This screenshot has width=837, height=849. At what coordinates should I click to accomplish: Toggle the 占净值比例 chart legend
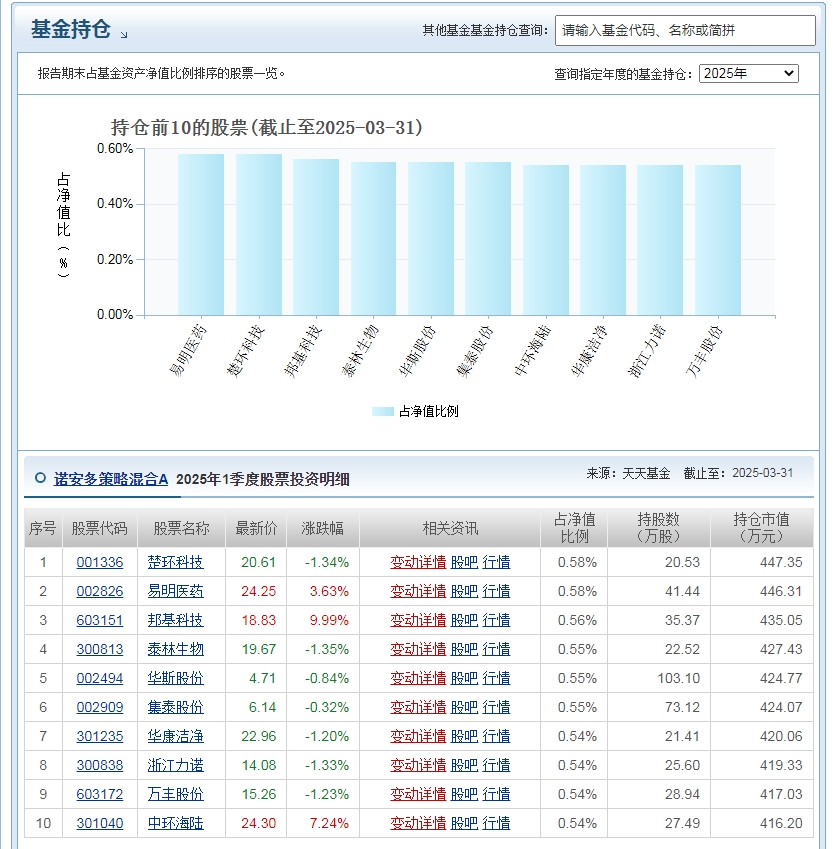pos(415,412)
